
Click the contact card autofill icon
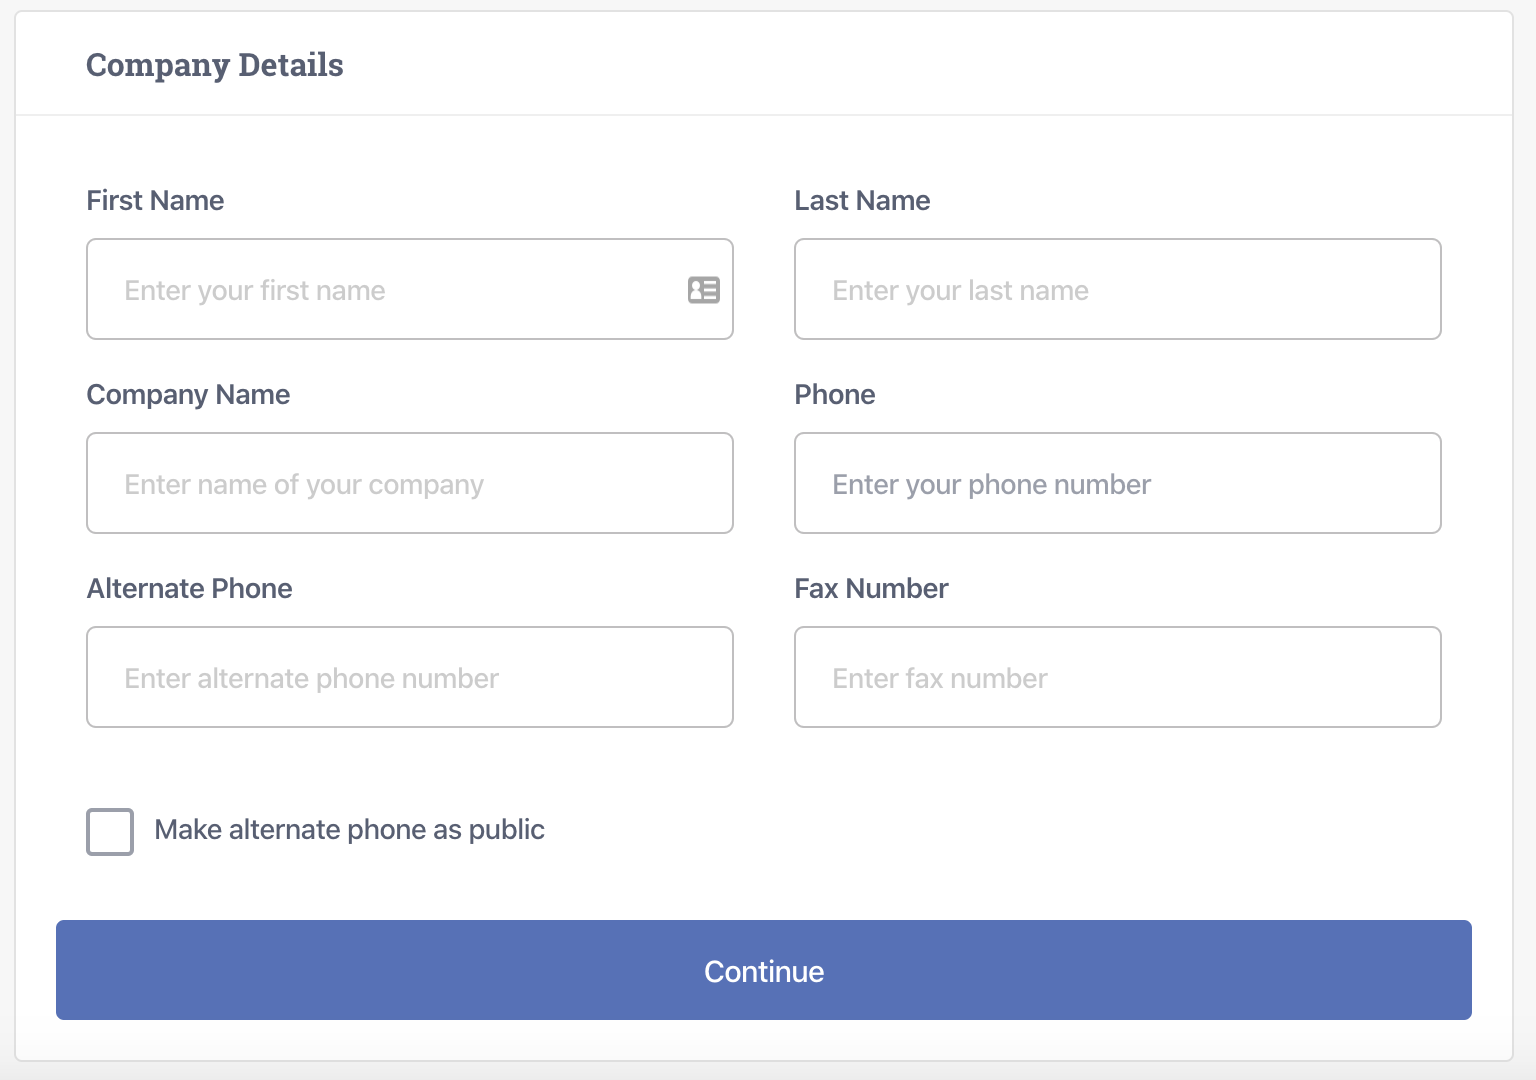pos(704,290)
